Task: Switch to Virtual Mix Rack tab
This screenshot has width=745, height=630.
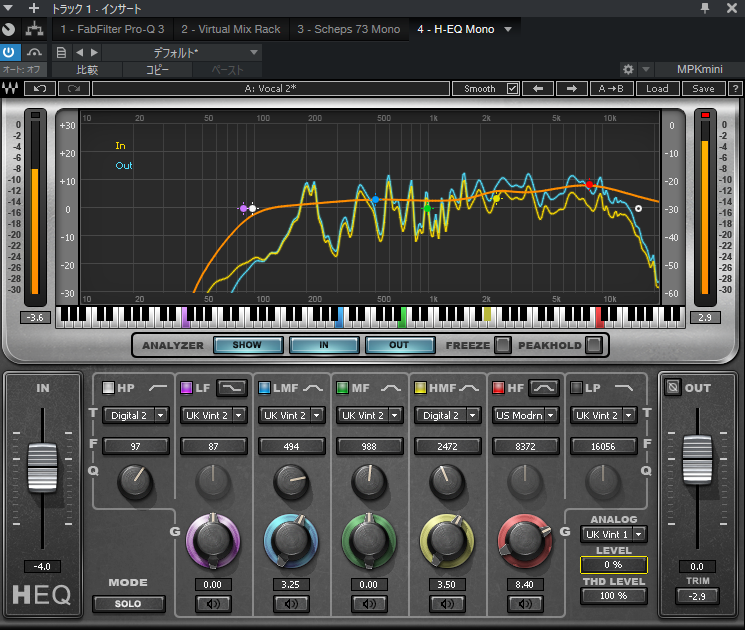Action: [231, 29]
